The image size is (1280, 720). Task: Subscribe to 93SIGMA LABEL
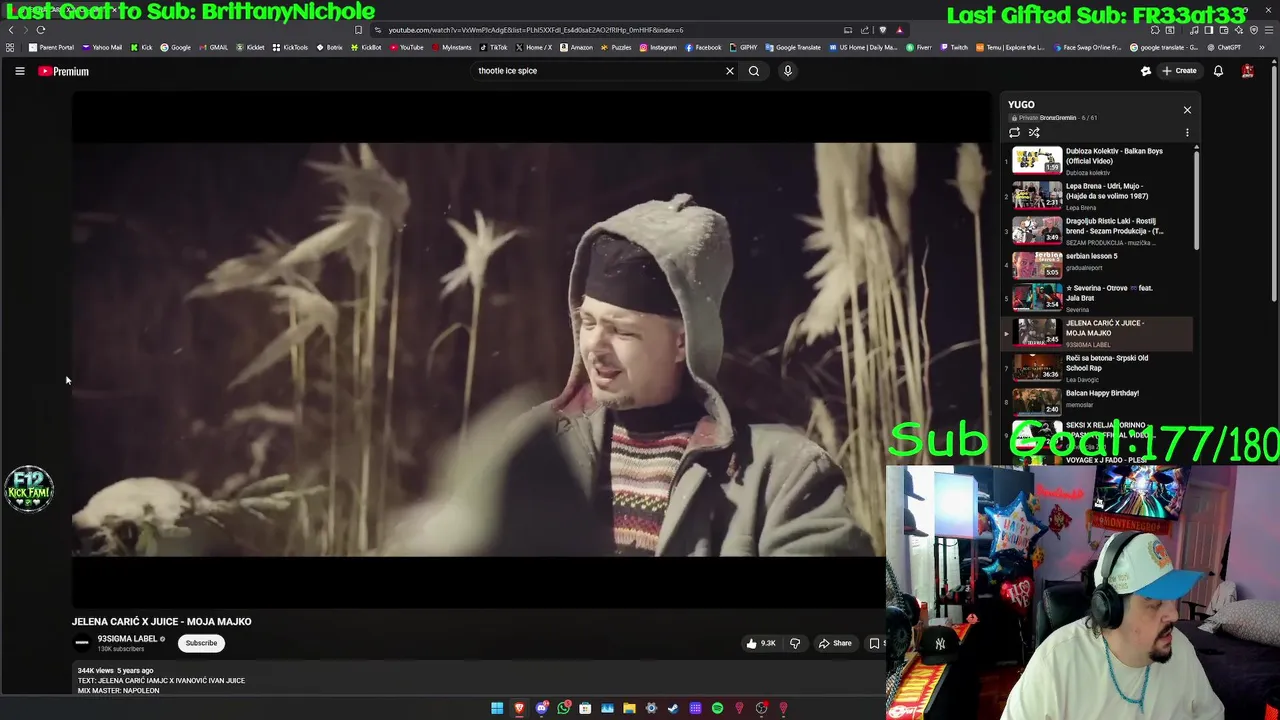click(x=201, y=643)
